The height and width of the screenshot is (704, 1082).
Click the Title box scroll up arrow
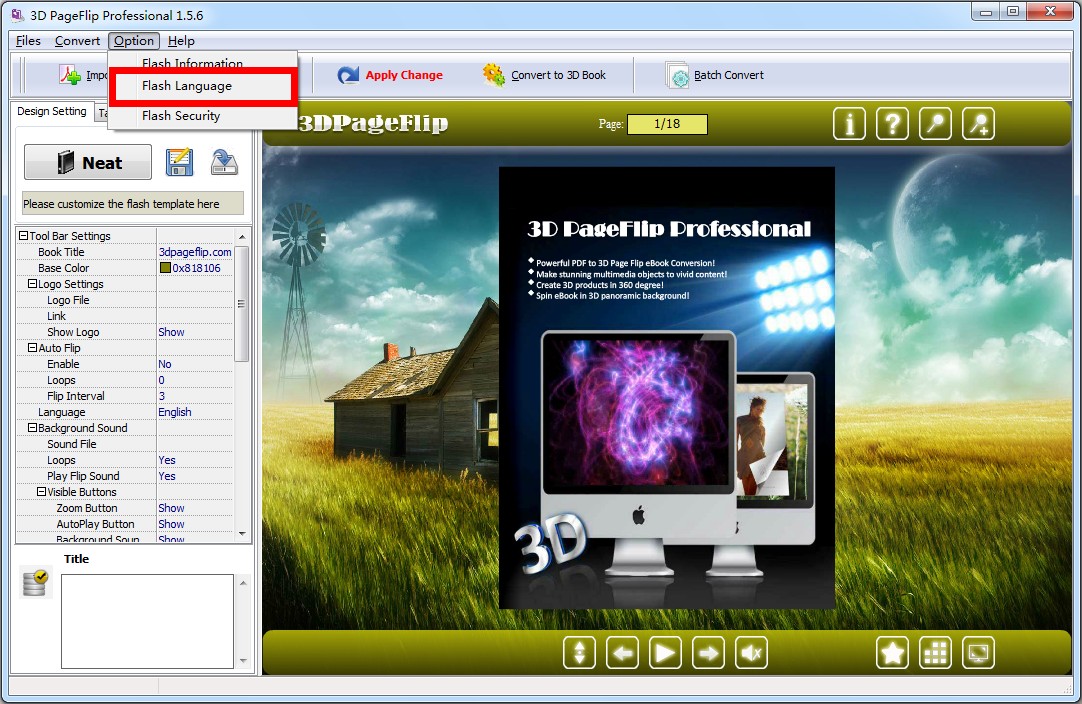coord(243,583)
